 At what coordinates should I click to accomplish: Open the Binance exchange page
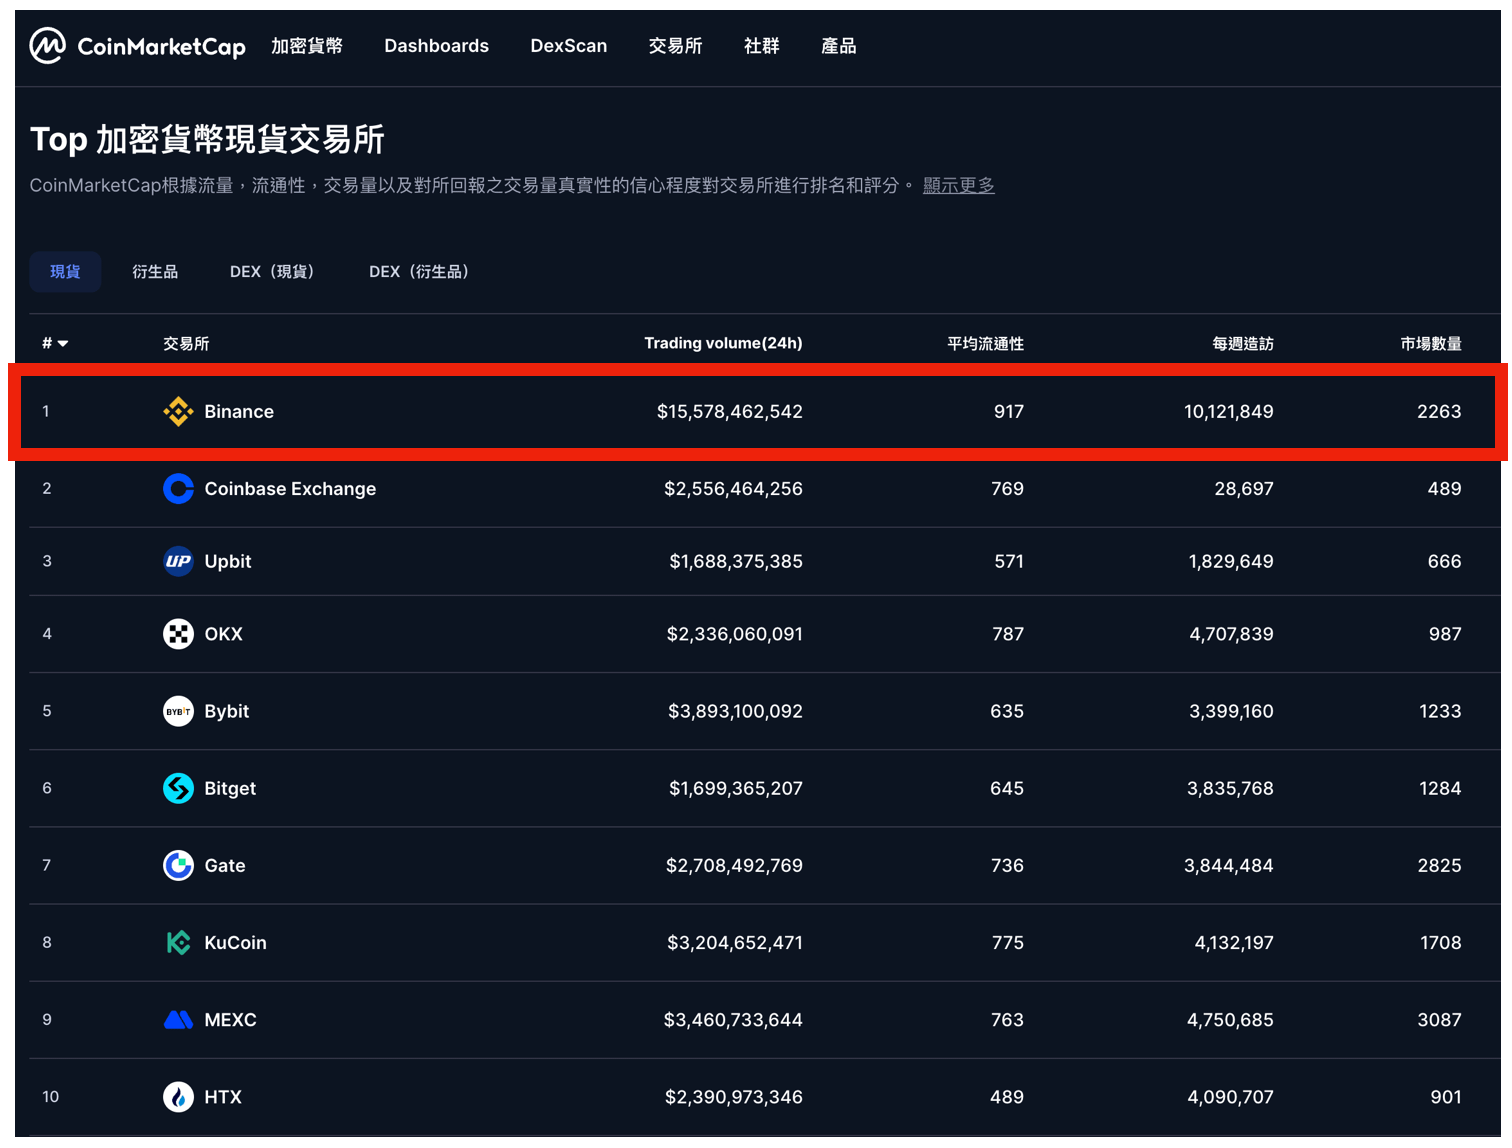coord(239,411)
